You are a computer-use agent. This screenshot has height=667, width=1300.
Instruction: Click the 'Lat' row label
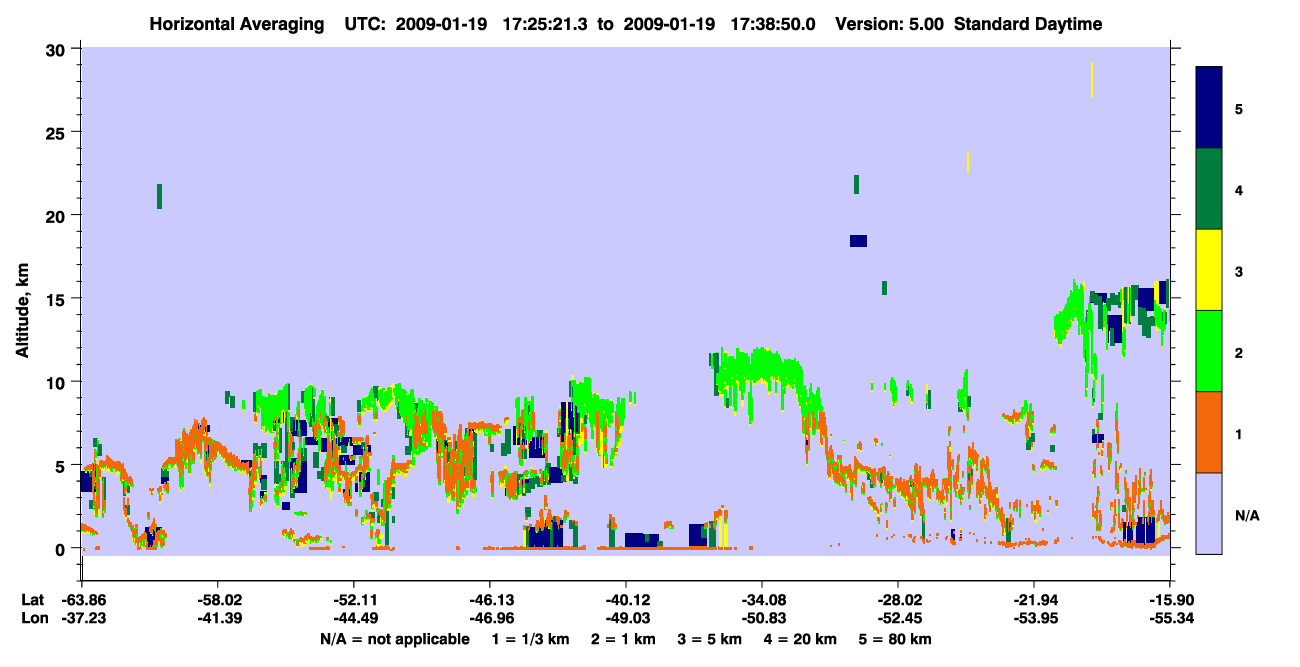tap(32, 600)
